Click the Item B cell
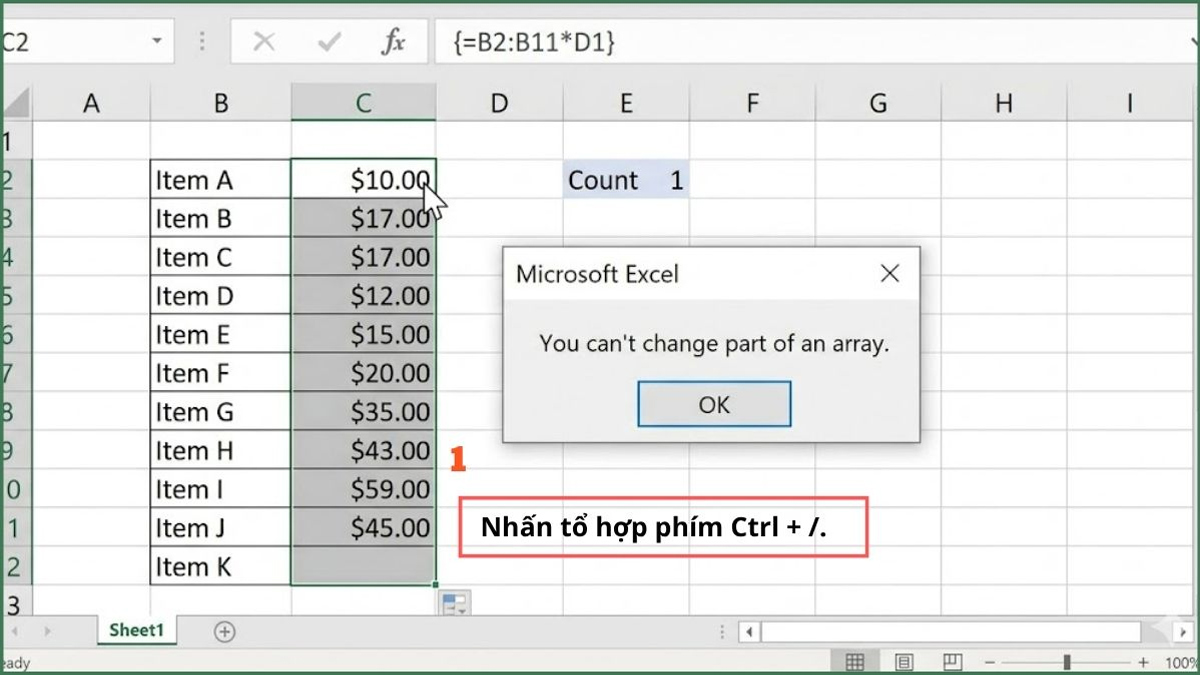Image resolution: width=1200 pixels, height=675 pixels. (221, 218)
